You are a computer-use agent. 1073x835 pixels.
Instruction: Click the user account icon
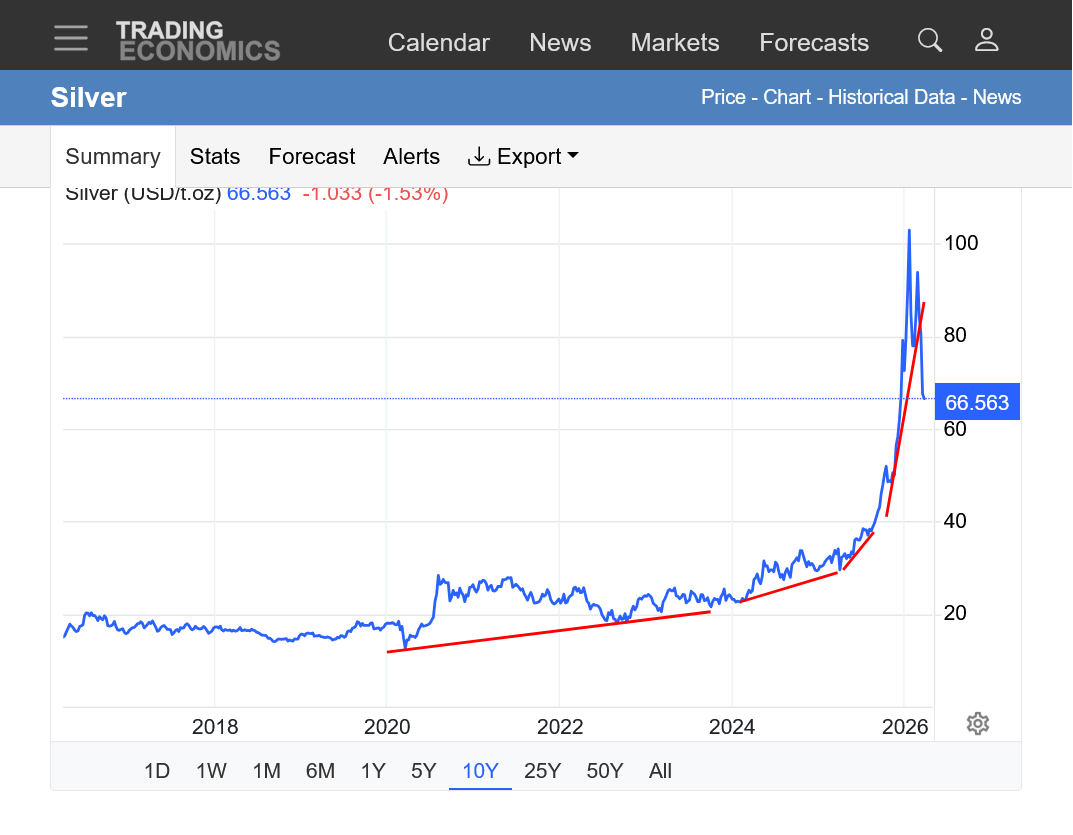point(986,40)
